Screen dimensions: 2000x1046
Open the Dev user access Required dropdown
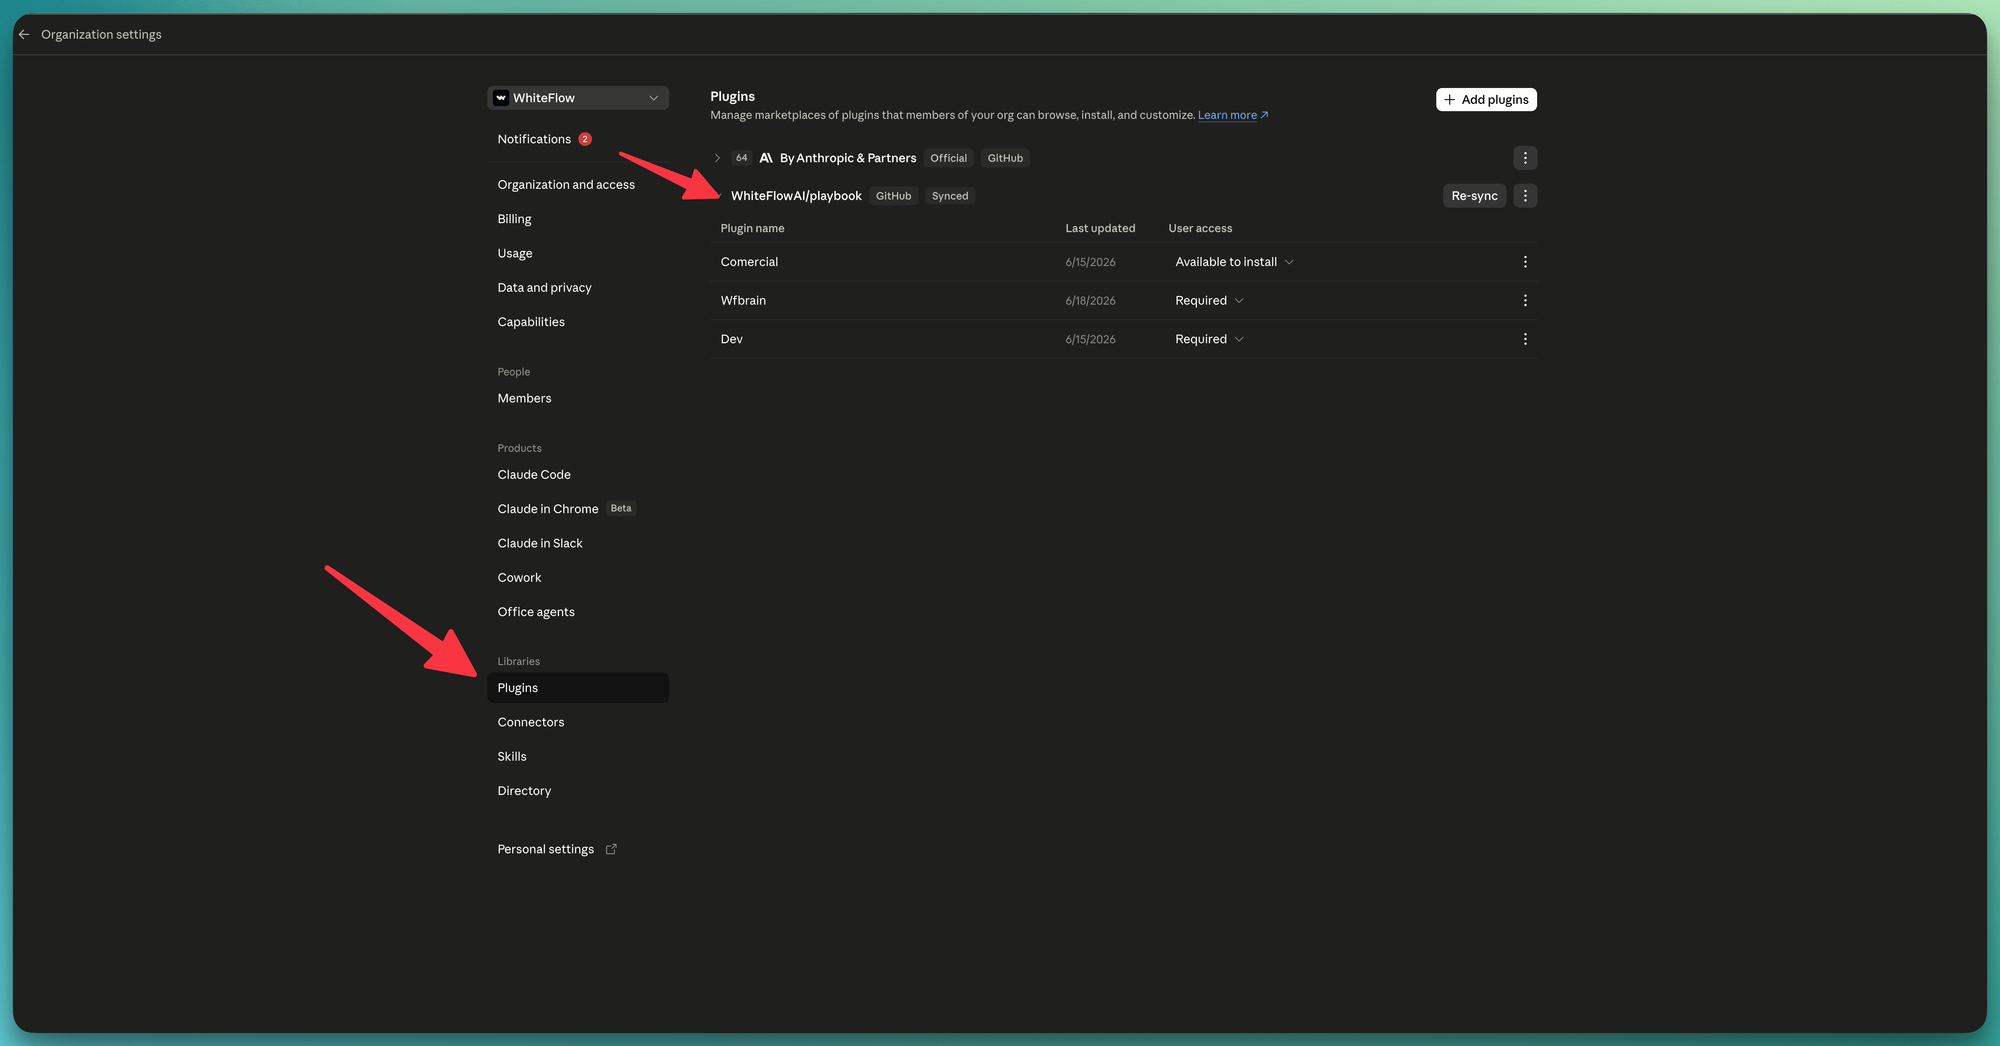1210,339
